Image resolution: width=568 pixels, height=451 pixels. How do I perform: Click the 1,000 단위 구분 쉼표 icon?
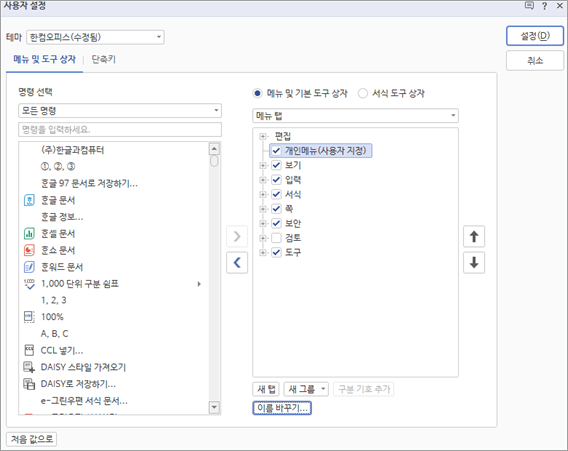point(29,284)
